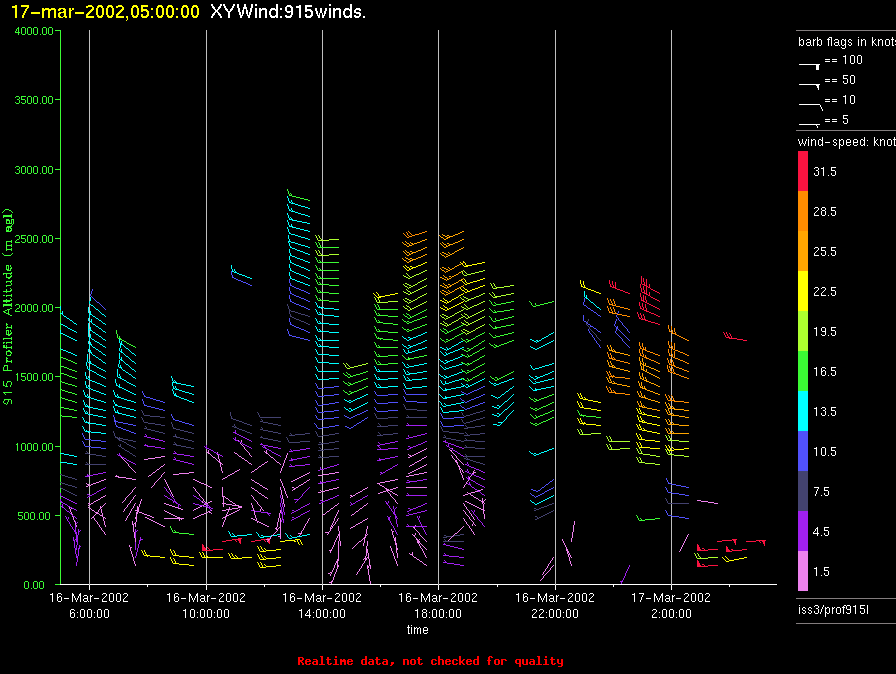
Task: Select the orange 25.5 knot color band
Action: (x=803, y=251)
